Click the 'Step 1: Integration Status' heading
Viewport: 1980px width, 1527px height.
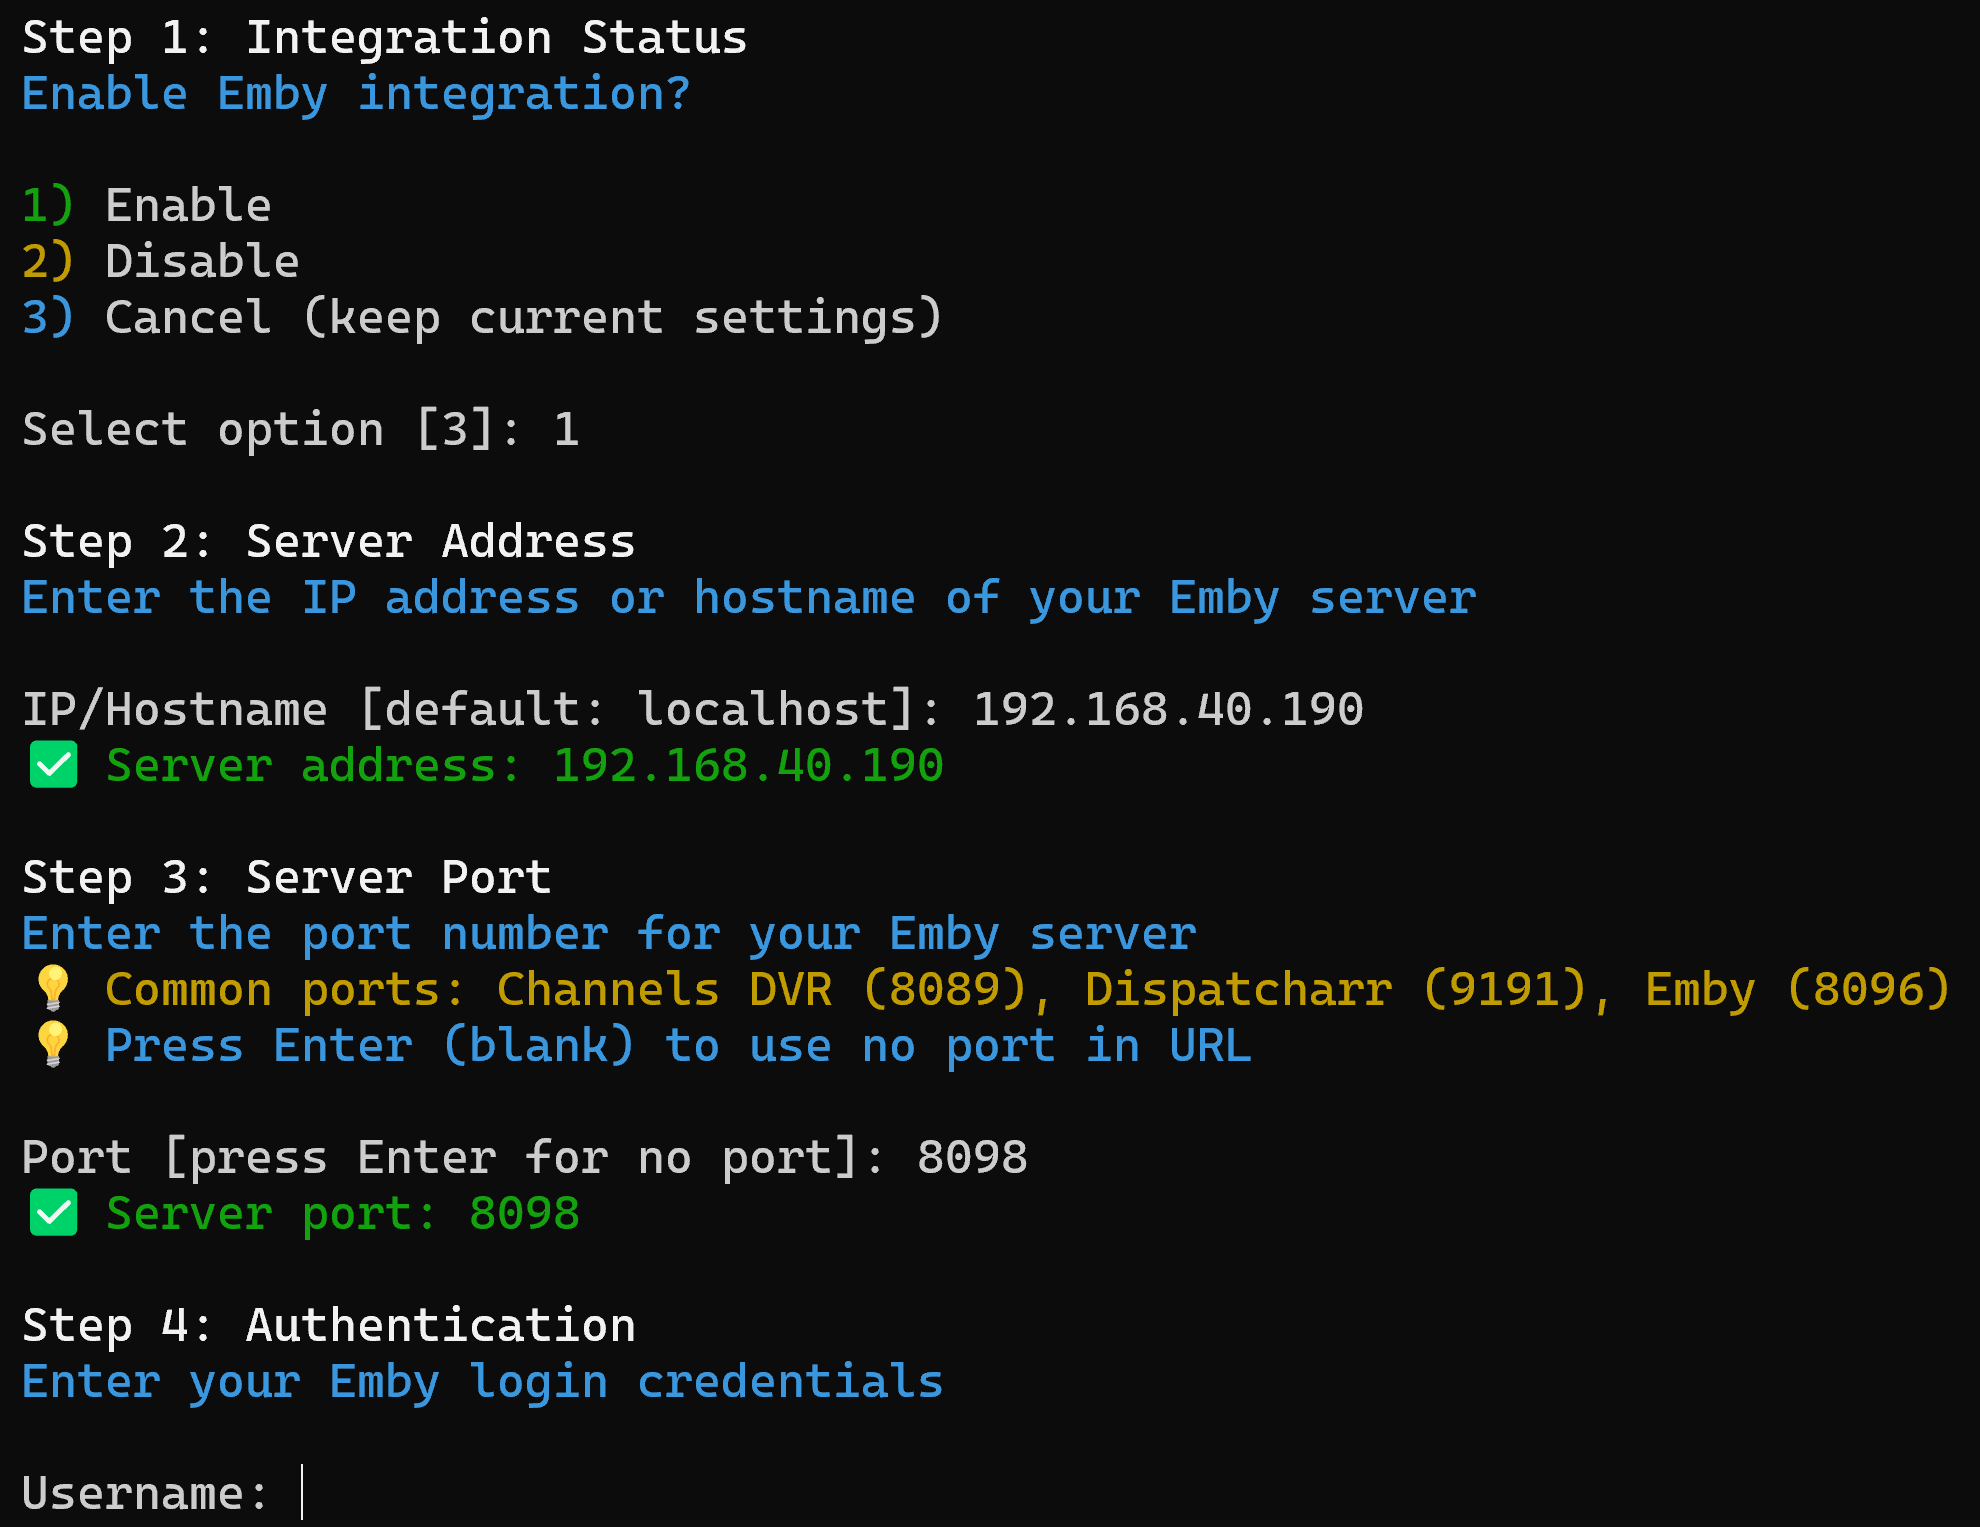[384, 38]
